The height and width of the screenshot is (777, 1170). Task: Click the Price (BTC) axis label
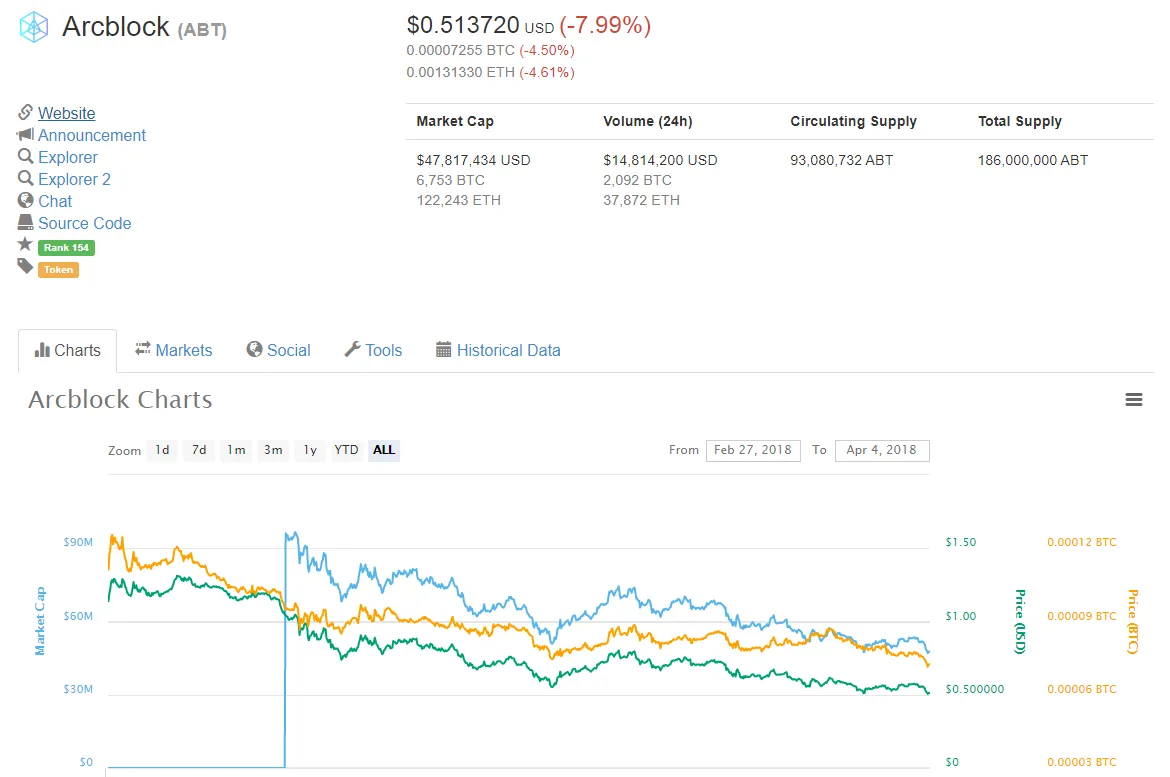pos(1132,621)
